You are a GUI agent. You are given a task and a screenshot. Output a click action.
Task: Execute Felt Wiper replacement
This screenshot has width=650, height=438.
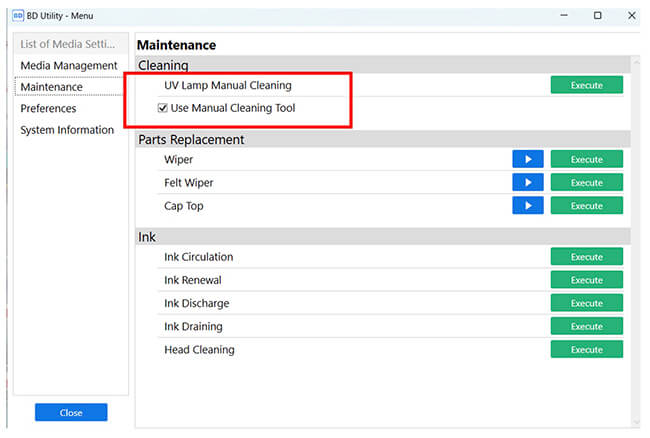pos(586,182)
